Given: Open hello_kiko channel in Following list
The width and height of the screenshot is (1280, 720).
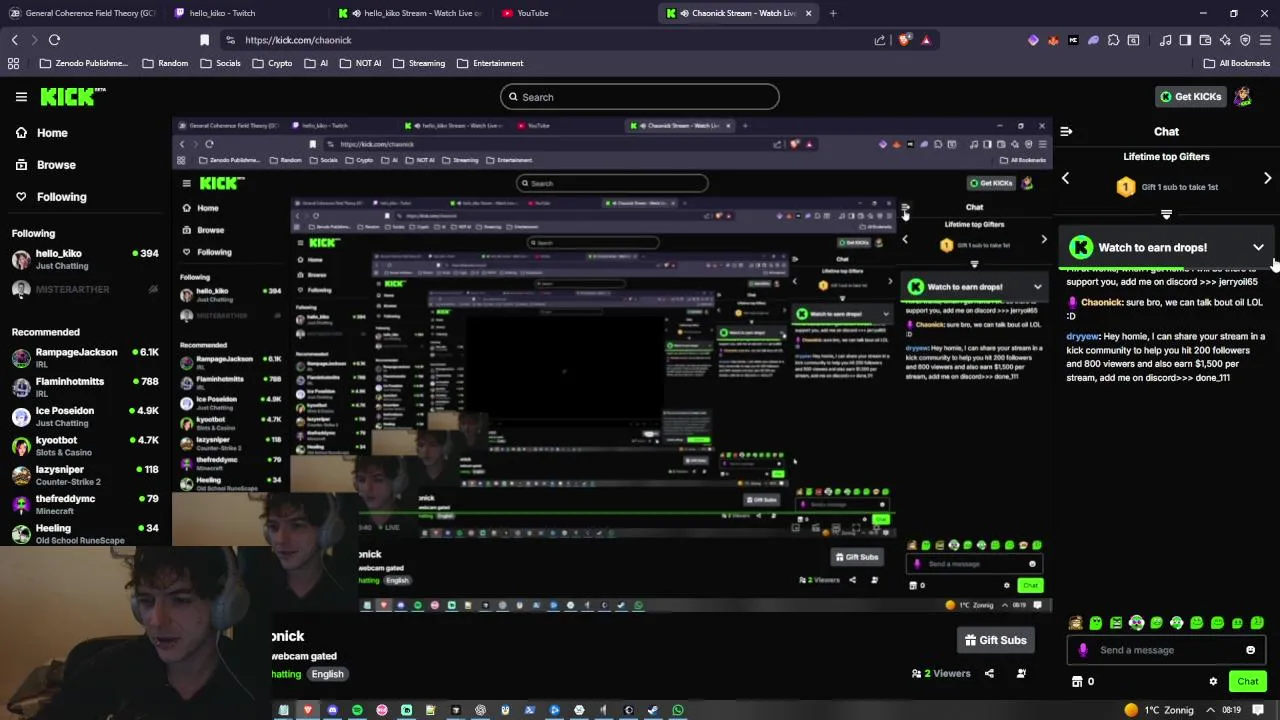Looking at the screenshot, I should (x=85, y=259).
